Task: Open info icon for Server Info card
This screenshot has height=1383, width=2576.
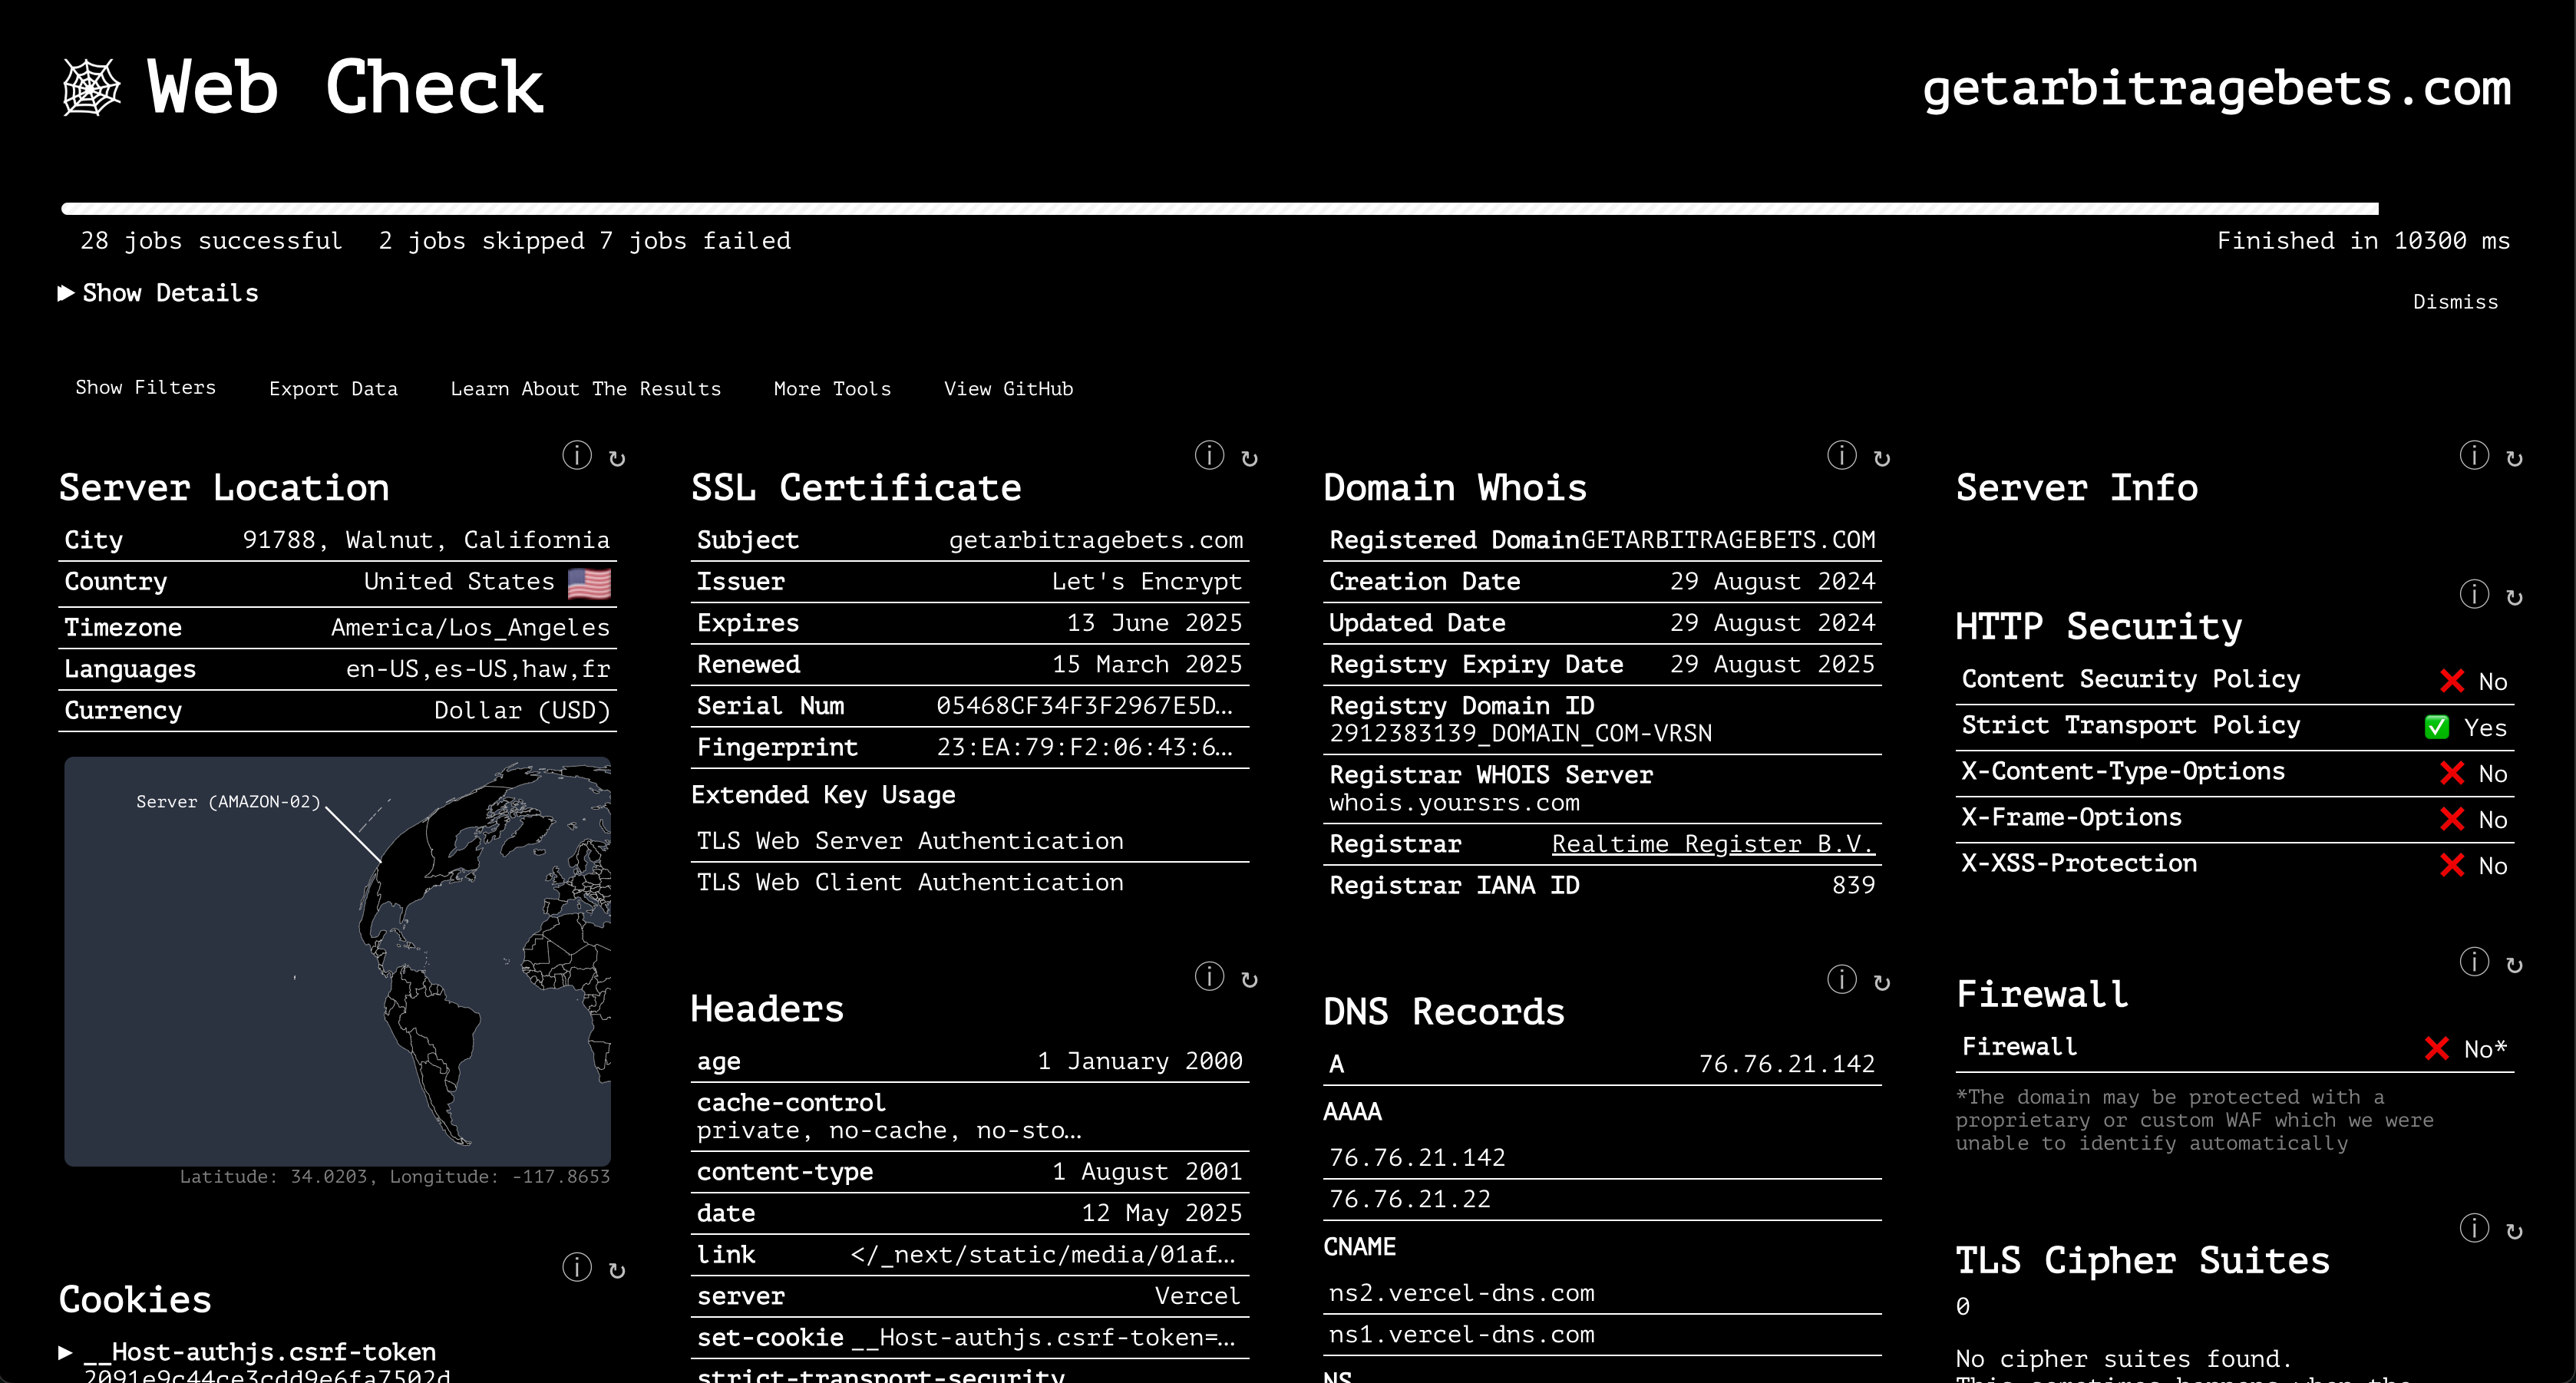Action: point(2473,456)
